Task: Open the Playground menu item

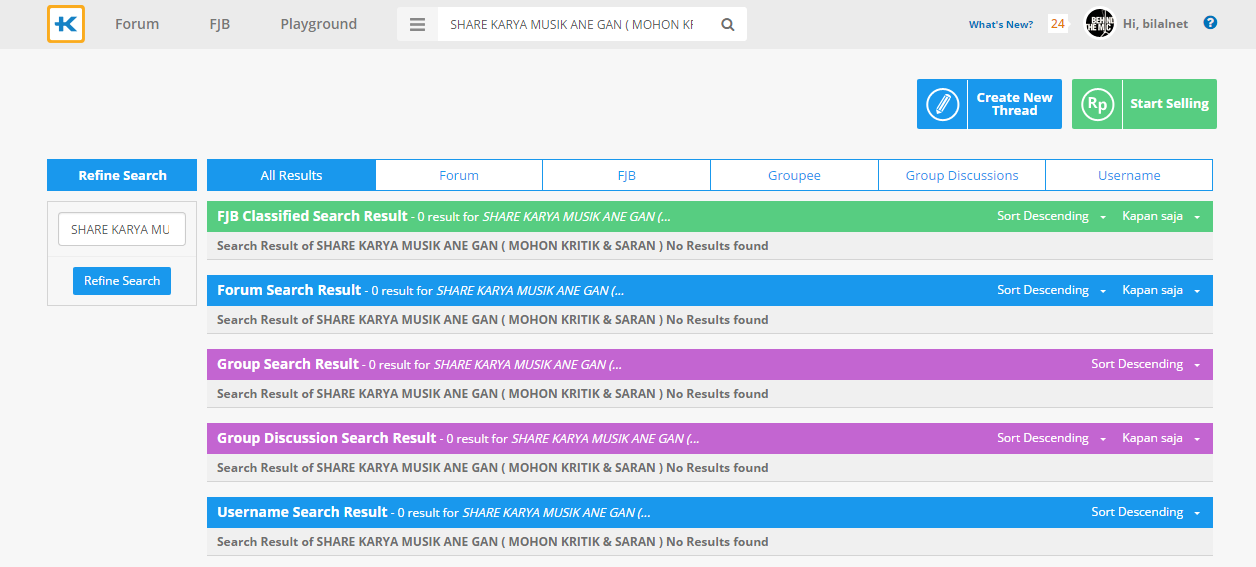Action: pos(318,24)
